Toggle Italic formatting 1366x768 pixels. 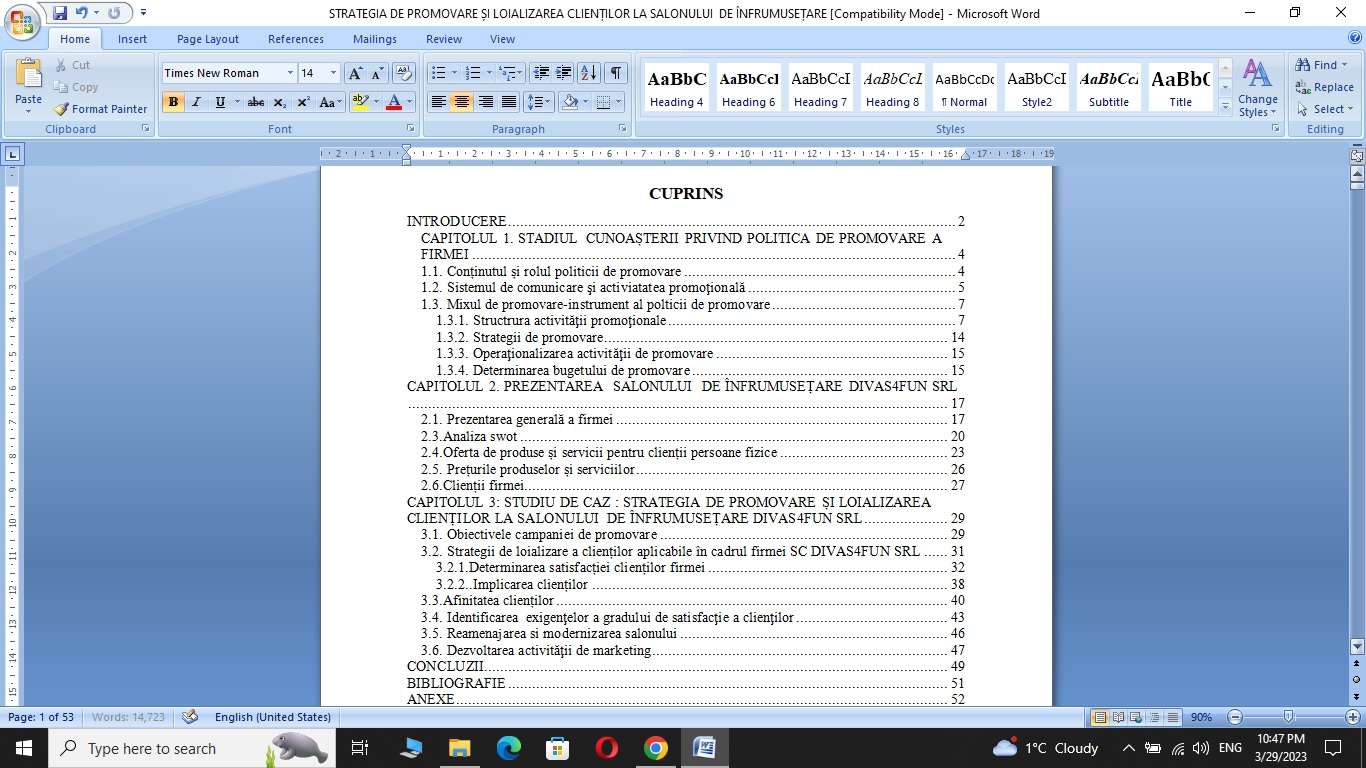click(x=196, y=102)
